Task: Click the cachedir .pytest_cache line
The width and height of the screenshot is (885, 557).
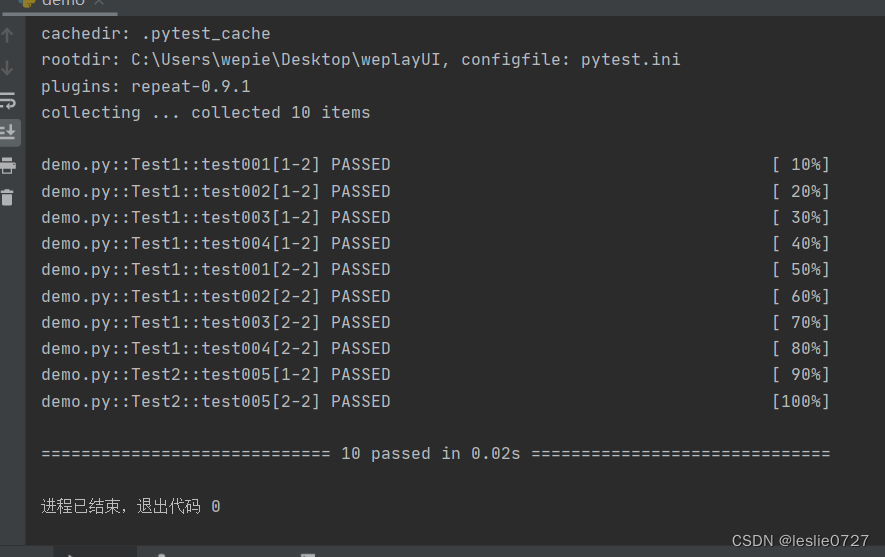Action: click(x=156, y=34)
